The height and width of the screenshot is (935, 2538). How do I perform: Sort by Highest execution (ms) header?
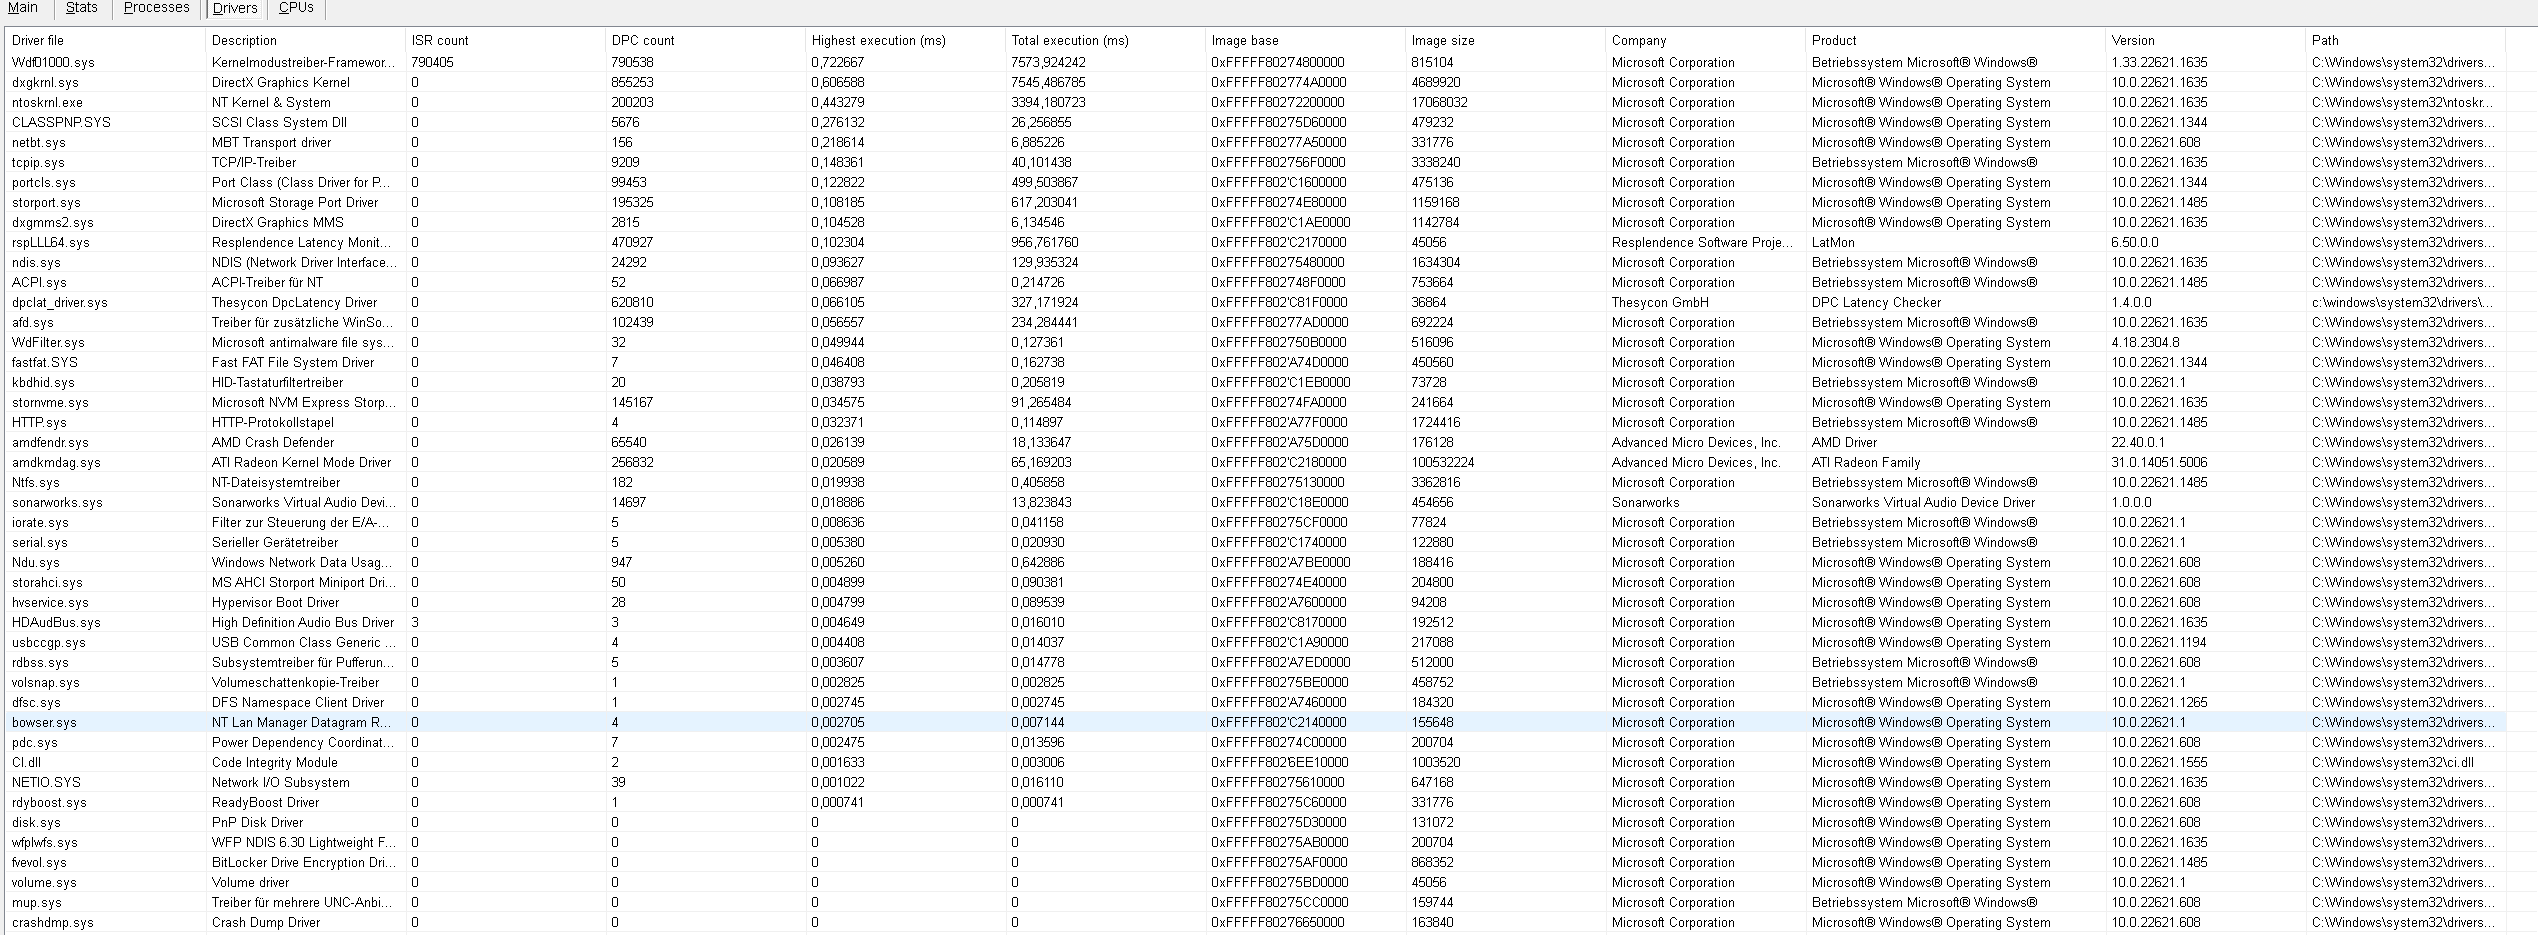click(x=904, y=40)
